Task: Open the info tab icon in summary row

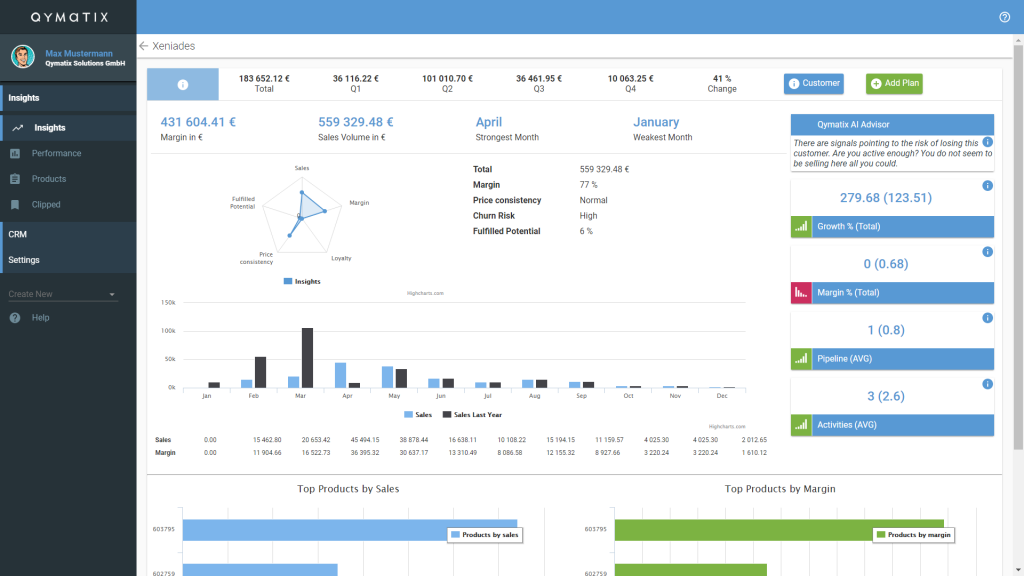Action: 183,84
